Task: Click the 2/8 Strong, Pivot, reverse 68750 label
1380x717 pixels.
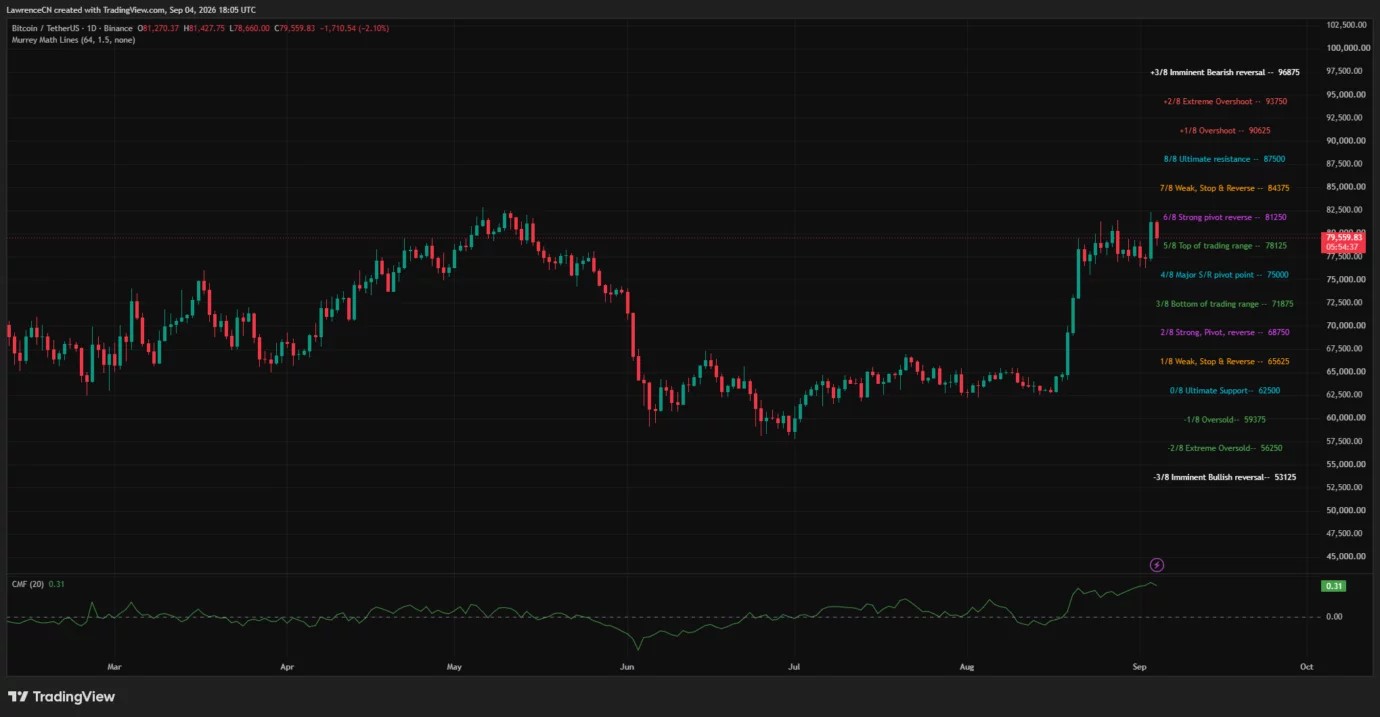Action: [x=1224, y=333]
